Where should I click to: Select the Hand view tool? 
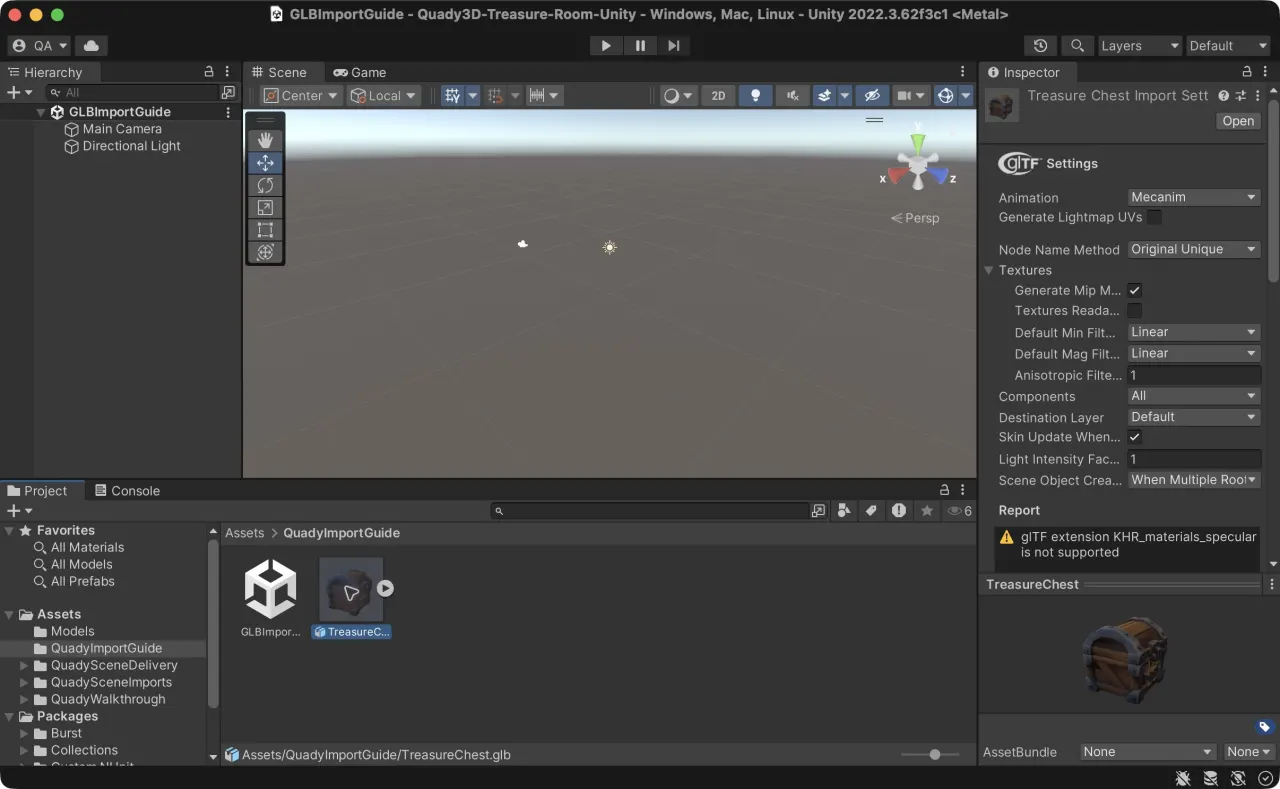point(265,140)
